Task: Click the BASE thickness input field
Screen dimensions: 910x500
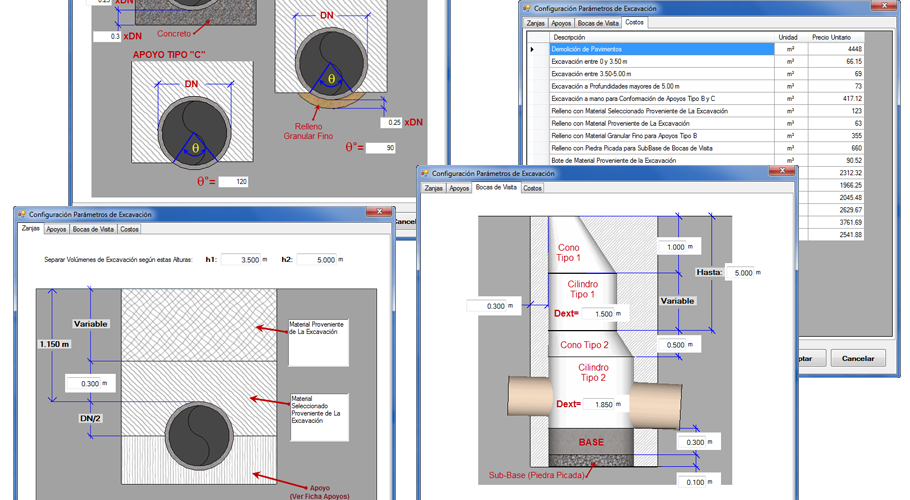Action: coord(692,442)
